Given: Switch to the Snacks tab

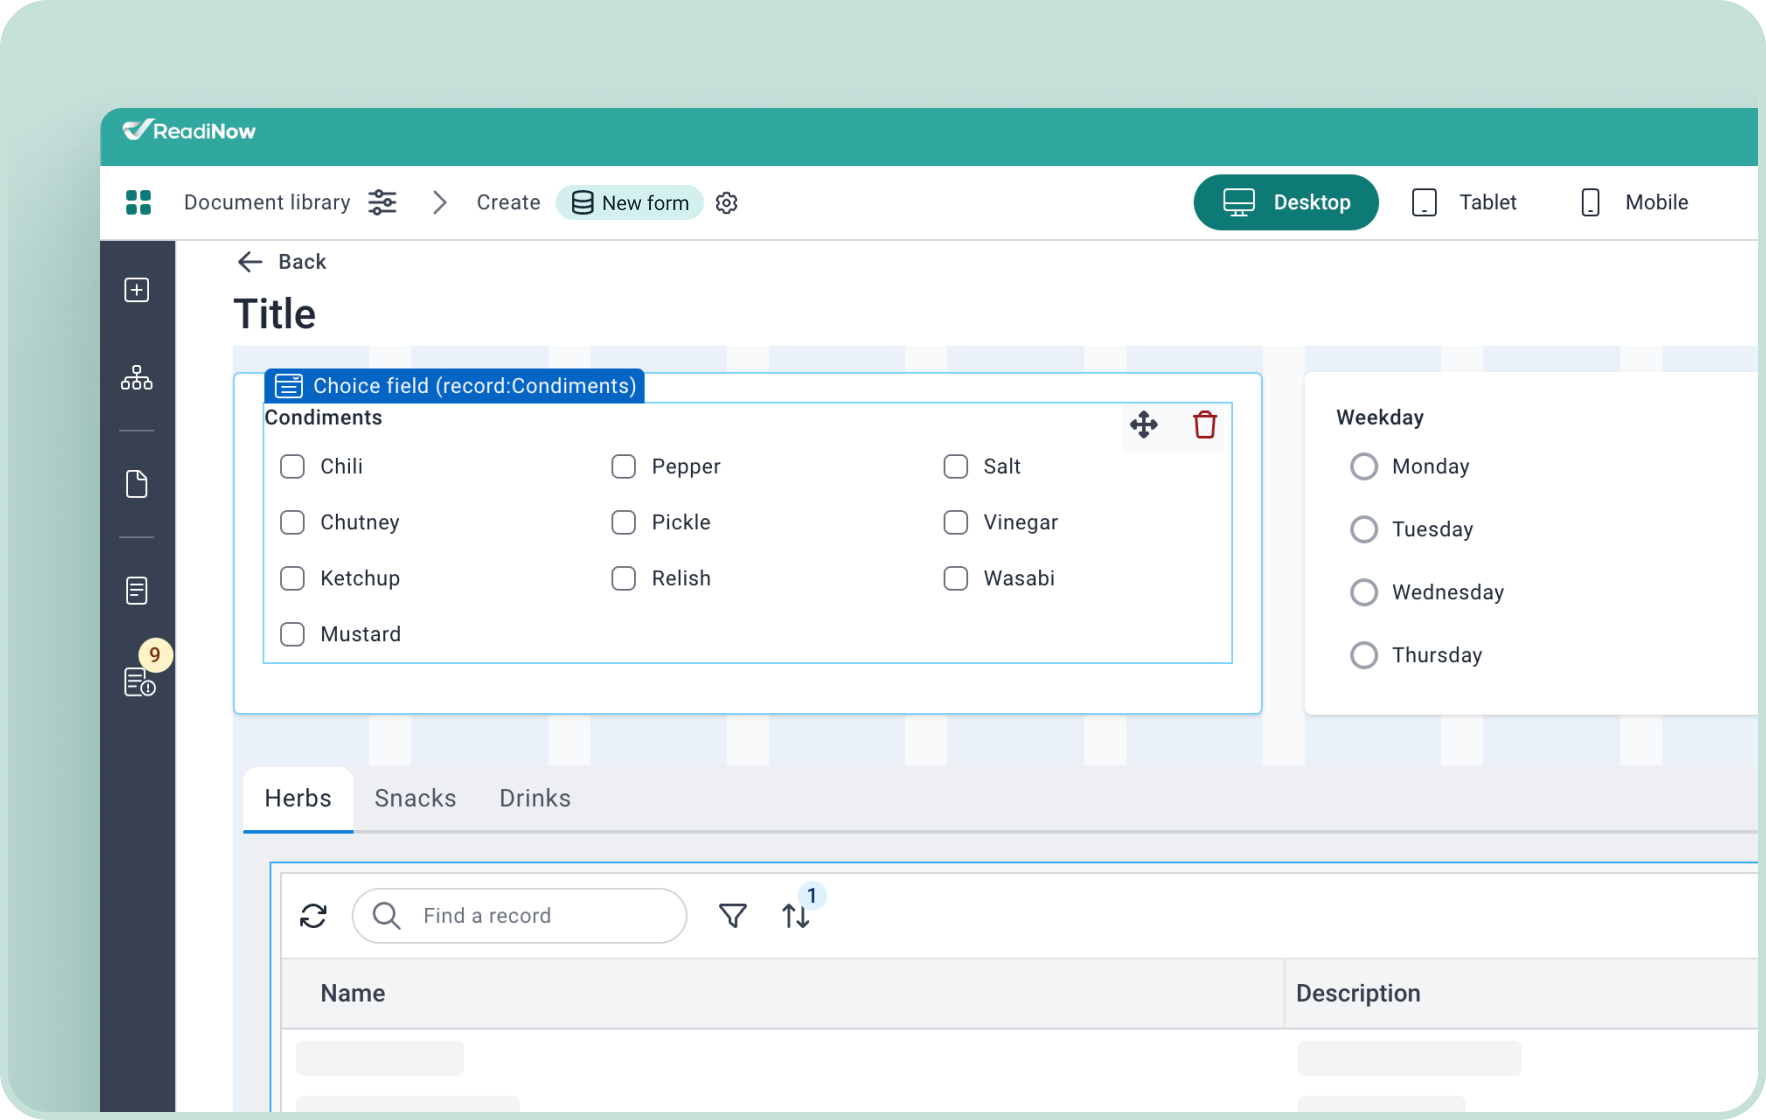Looking at the screenshot, I should click(415, 798).
